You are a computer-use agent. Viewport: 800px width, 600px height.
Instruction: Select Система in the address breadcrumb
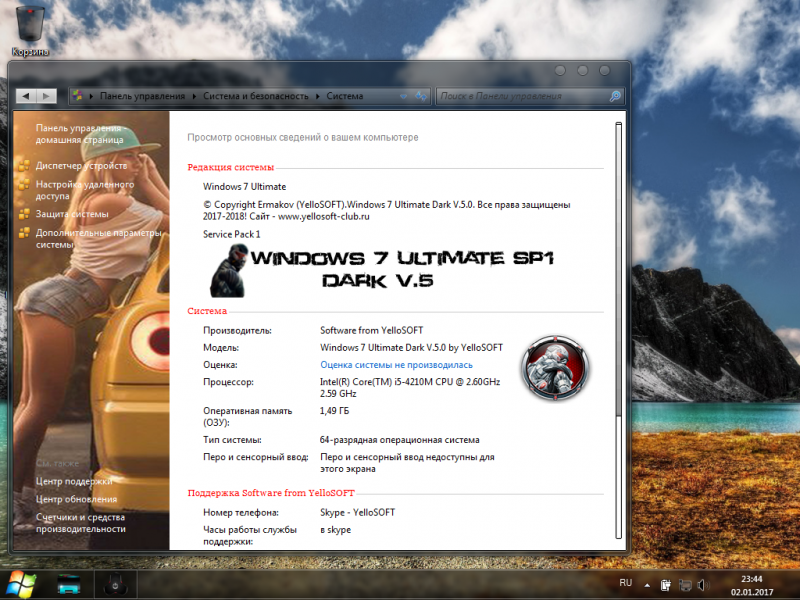point(345,96)
